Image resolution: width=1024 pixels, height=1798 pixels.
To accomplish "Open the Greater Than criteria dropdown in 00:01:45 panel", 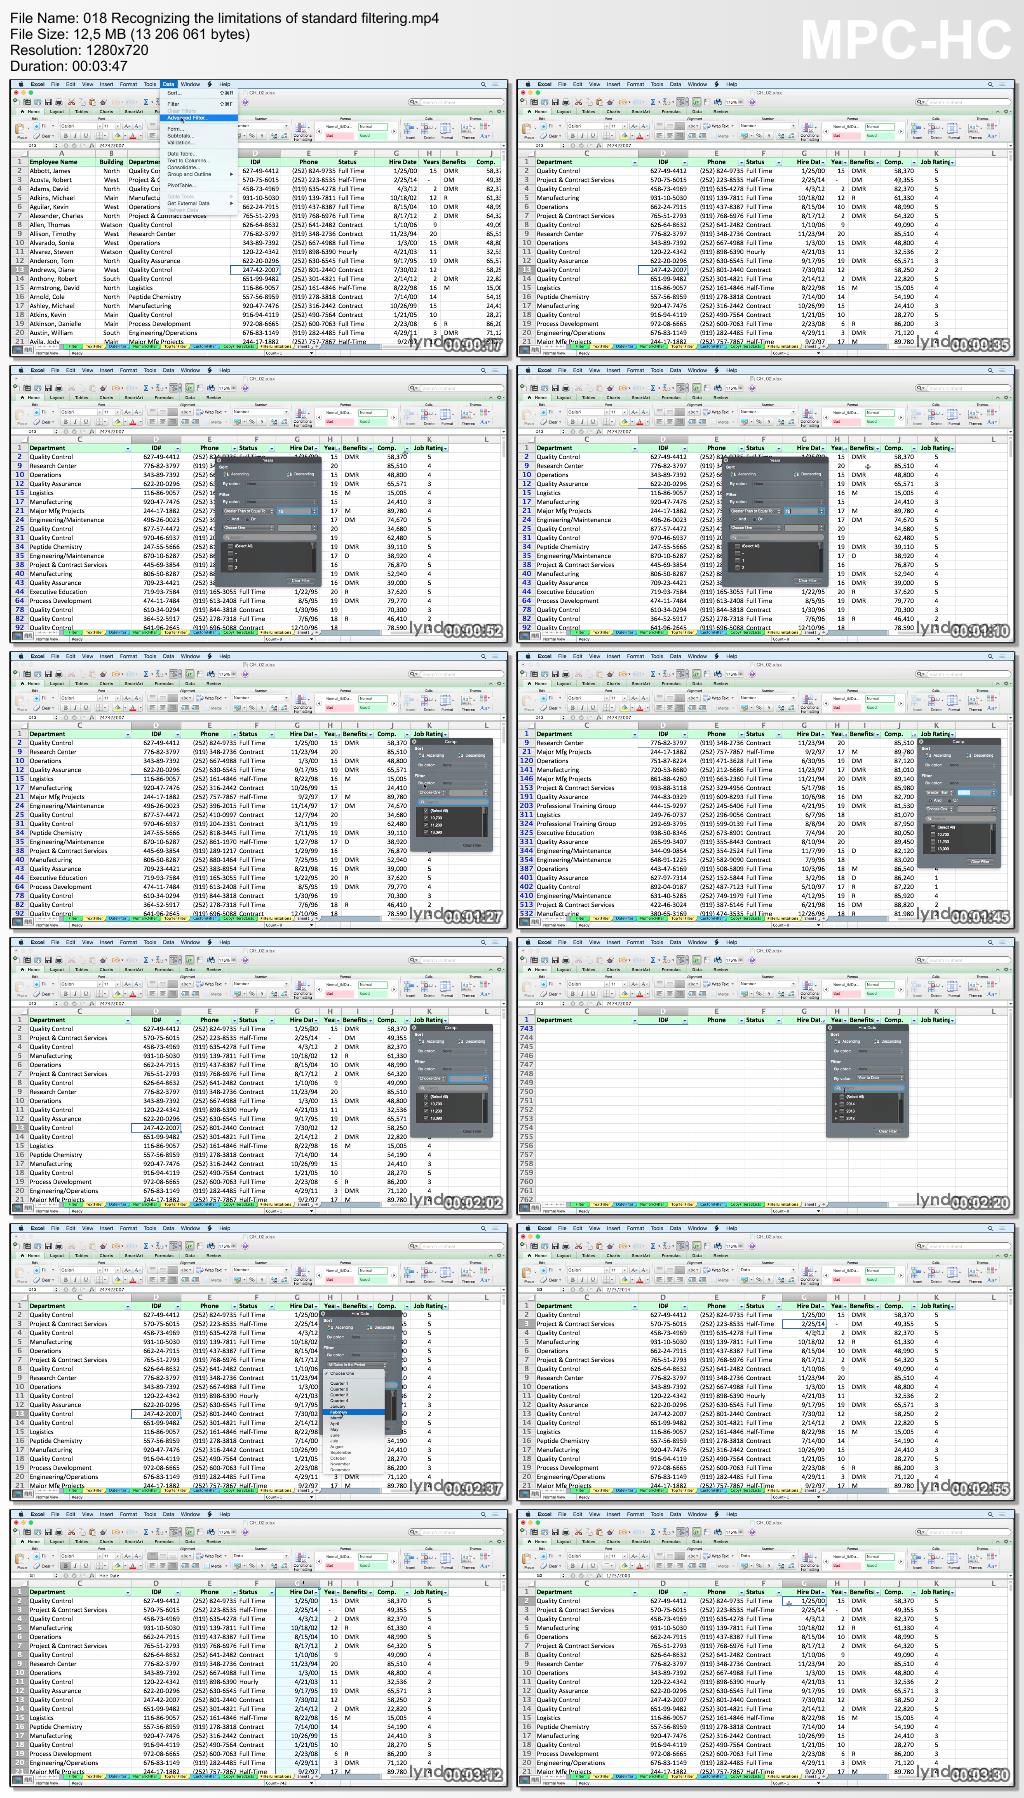I will click(x=939, y=792).
